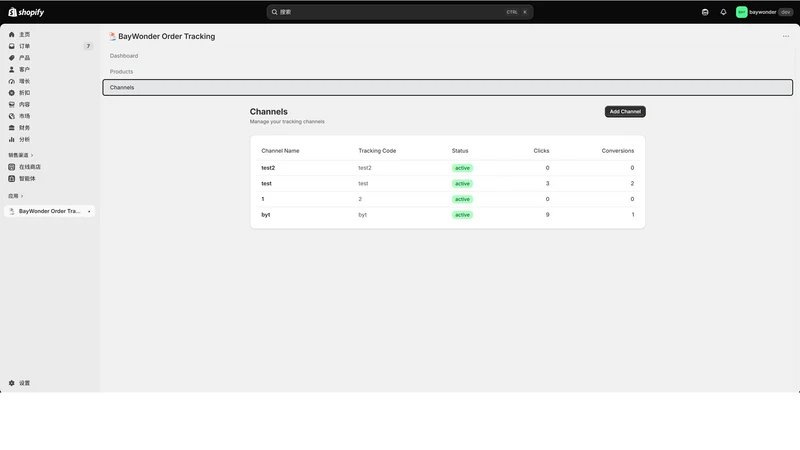Open the 主页 home page
Viewport: 800px width, 450px height.
(x=24, y=35)
